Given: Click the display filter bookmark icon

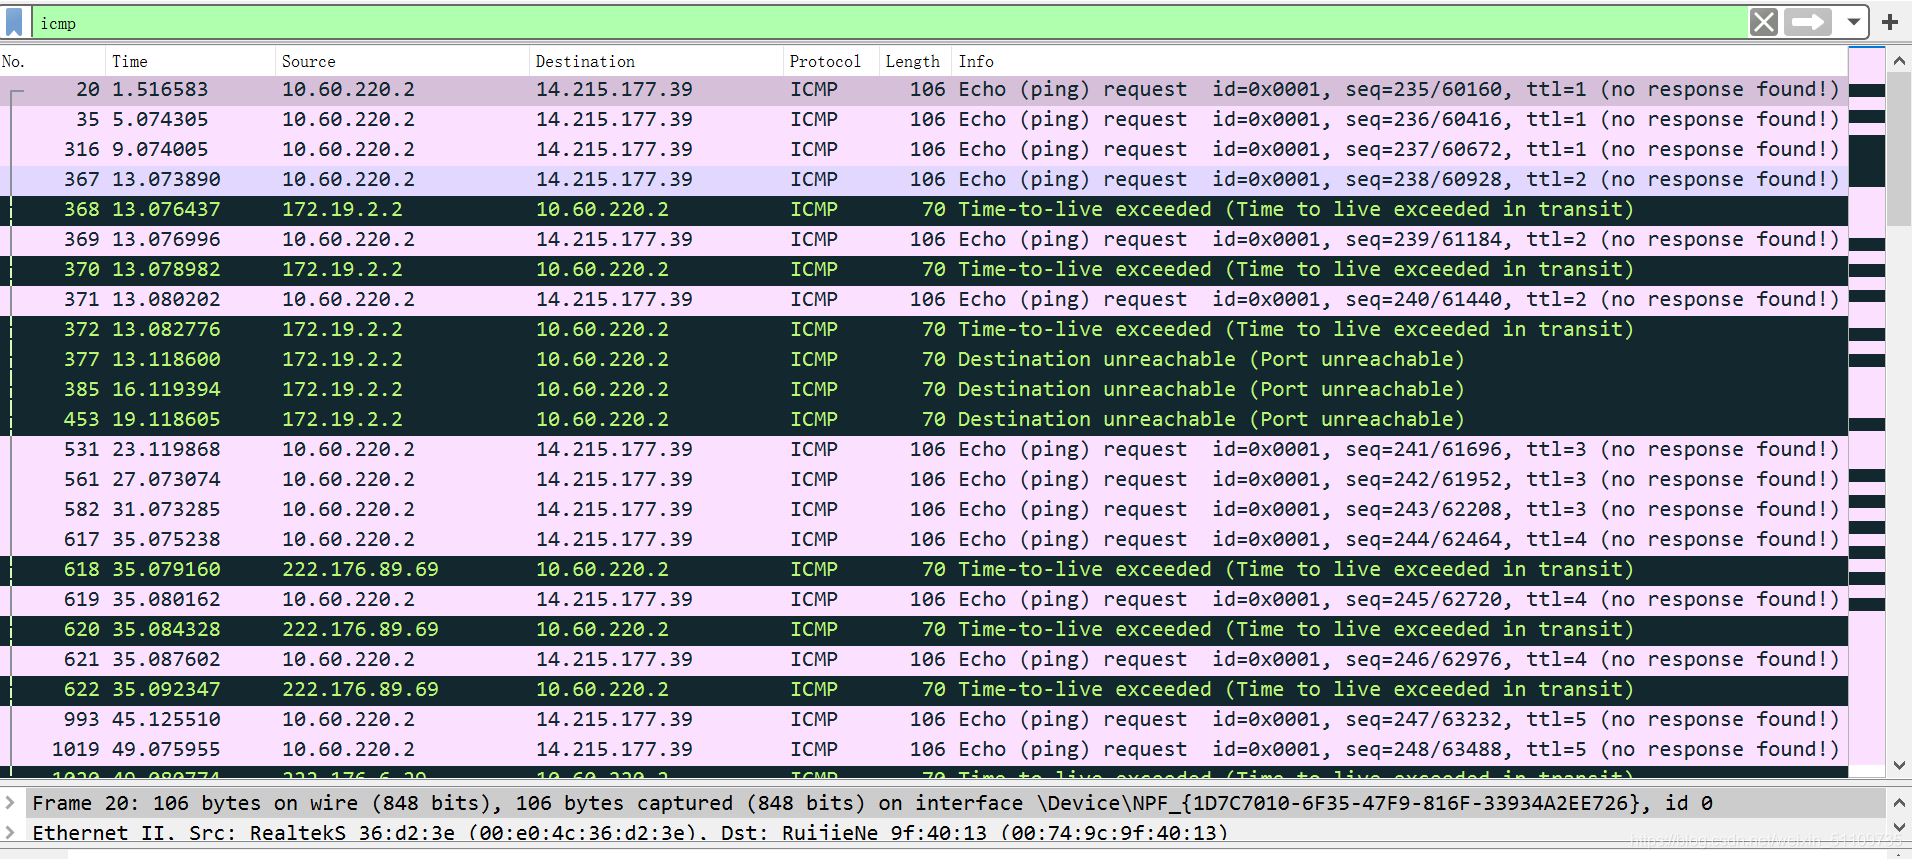Looking at the screenshot, I should 14,22.
